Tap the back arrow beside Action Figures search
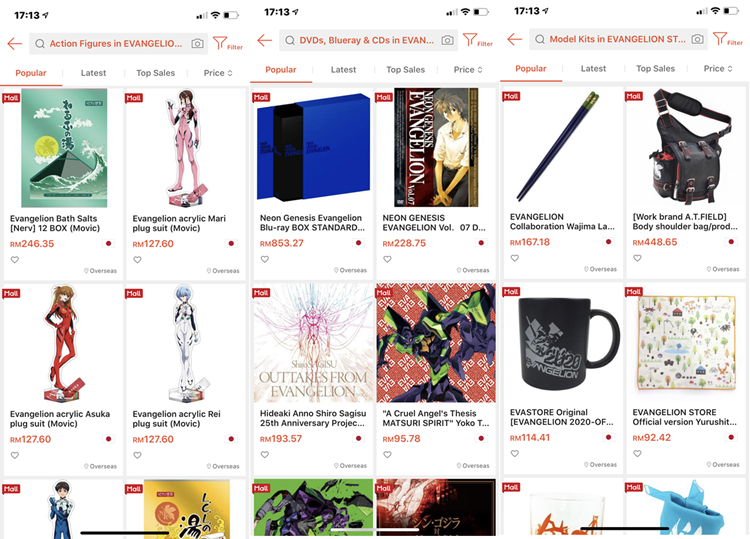This screenshot has width=750, height=539. pos(15,44)
